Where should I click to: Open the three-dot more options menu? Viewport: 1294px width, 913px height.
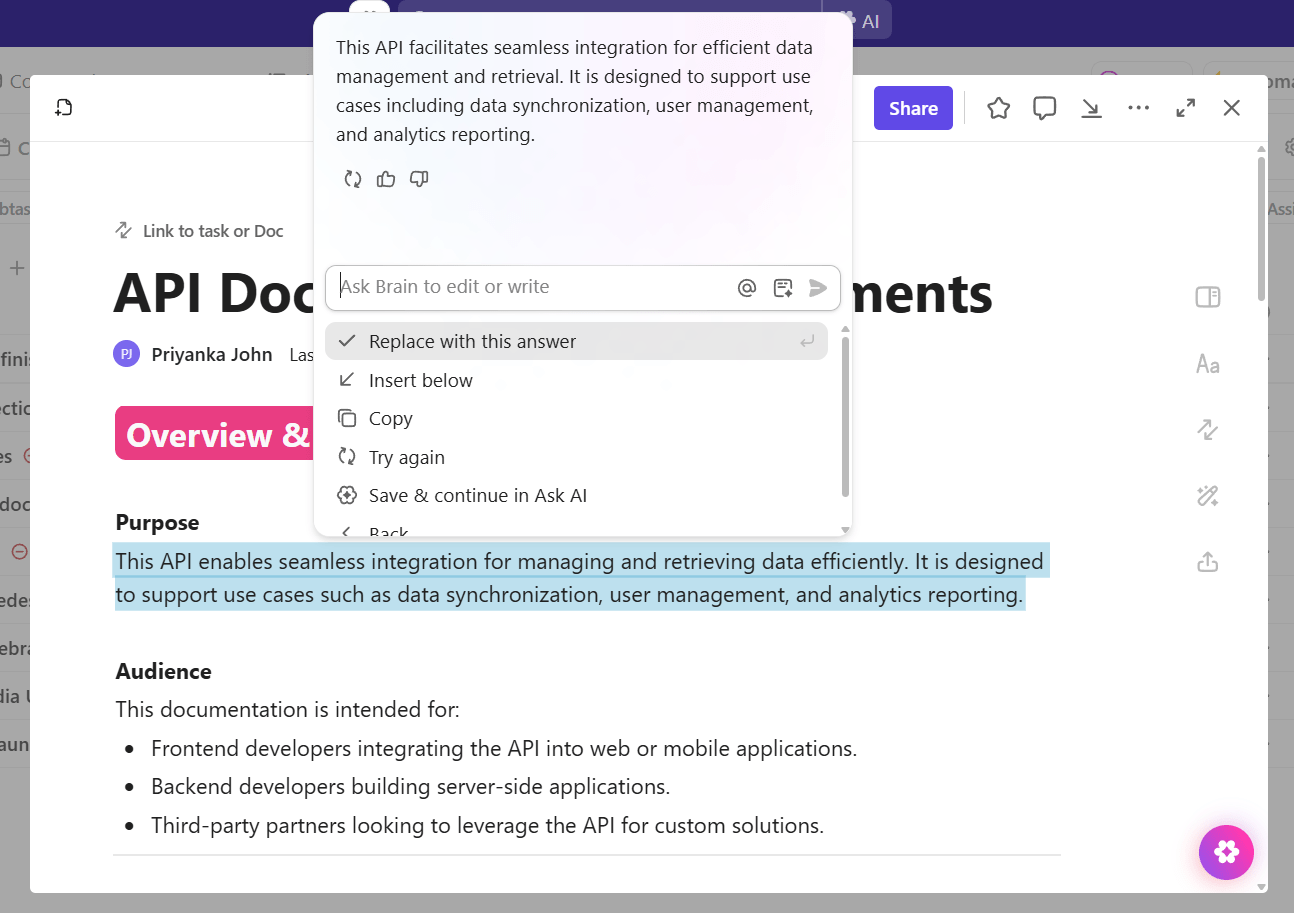[1138, 108]
